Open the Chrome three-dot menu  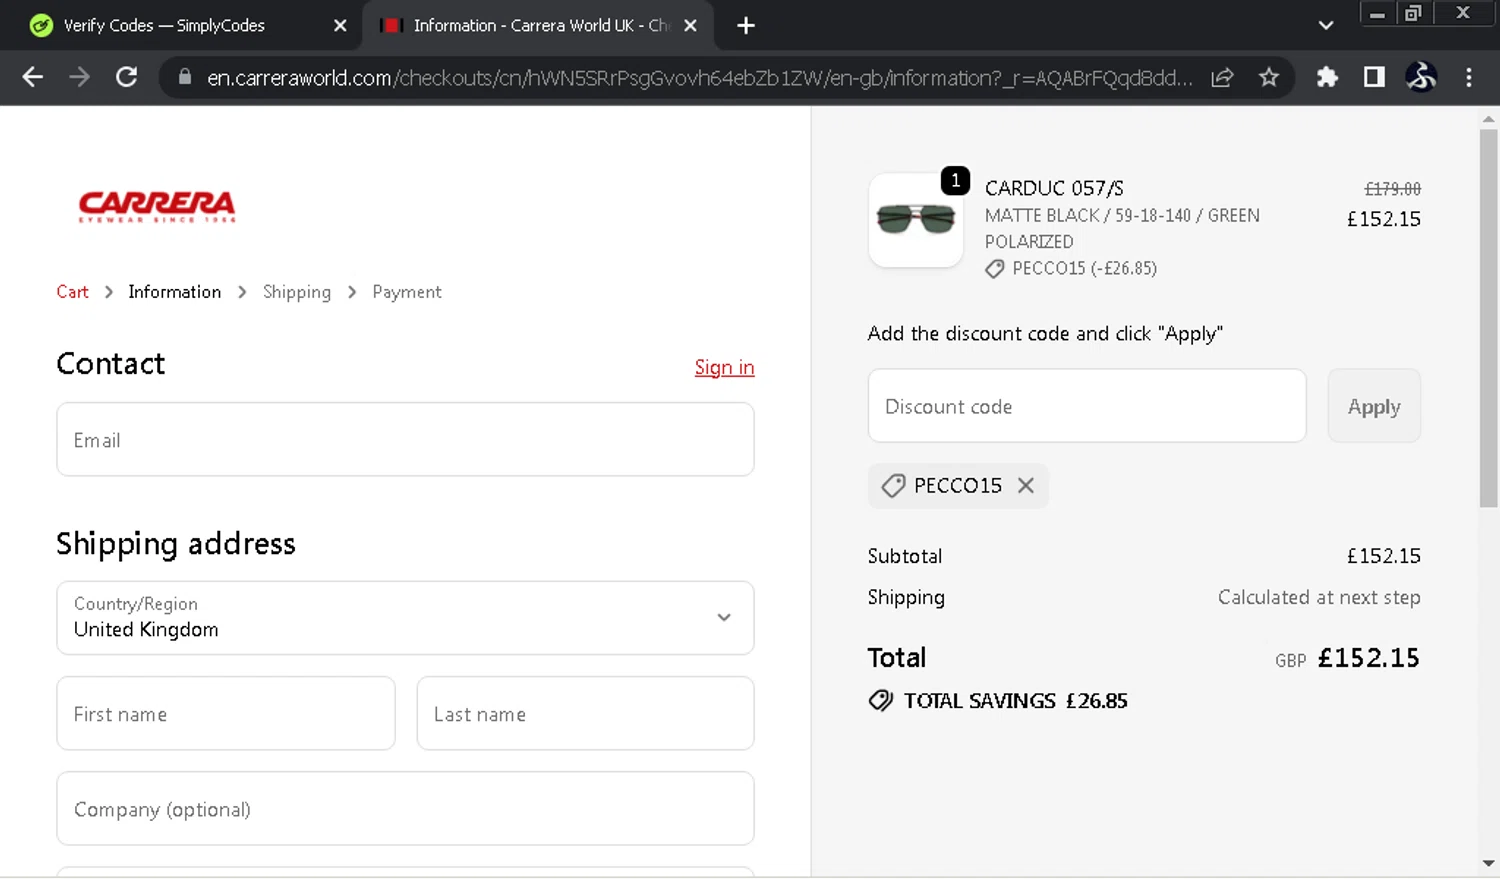1468,77
